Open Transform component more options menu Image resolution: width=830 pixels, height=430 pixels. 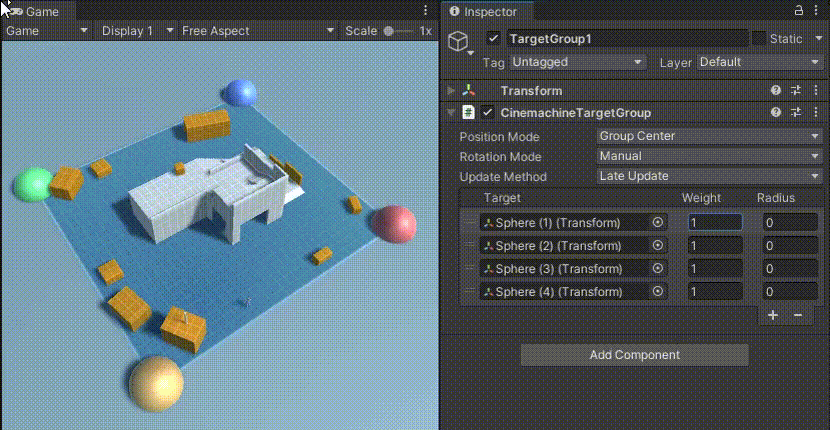coord(815,91)
